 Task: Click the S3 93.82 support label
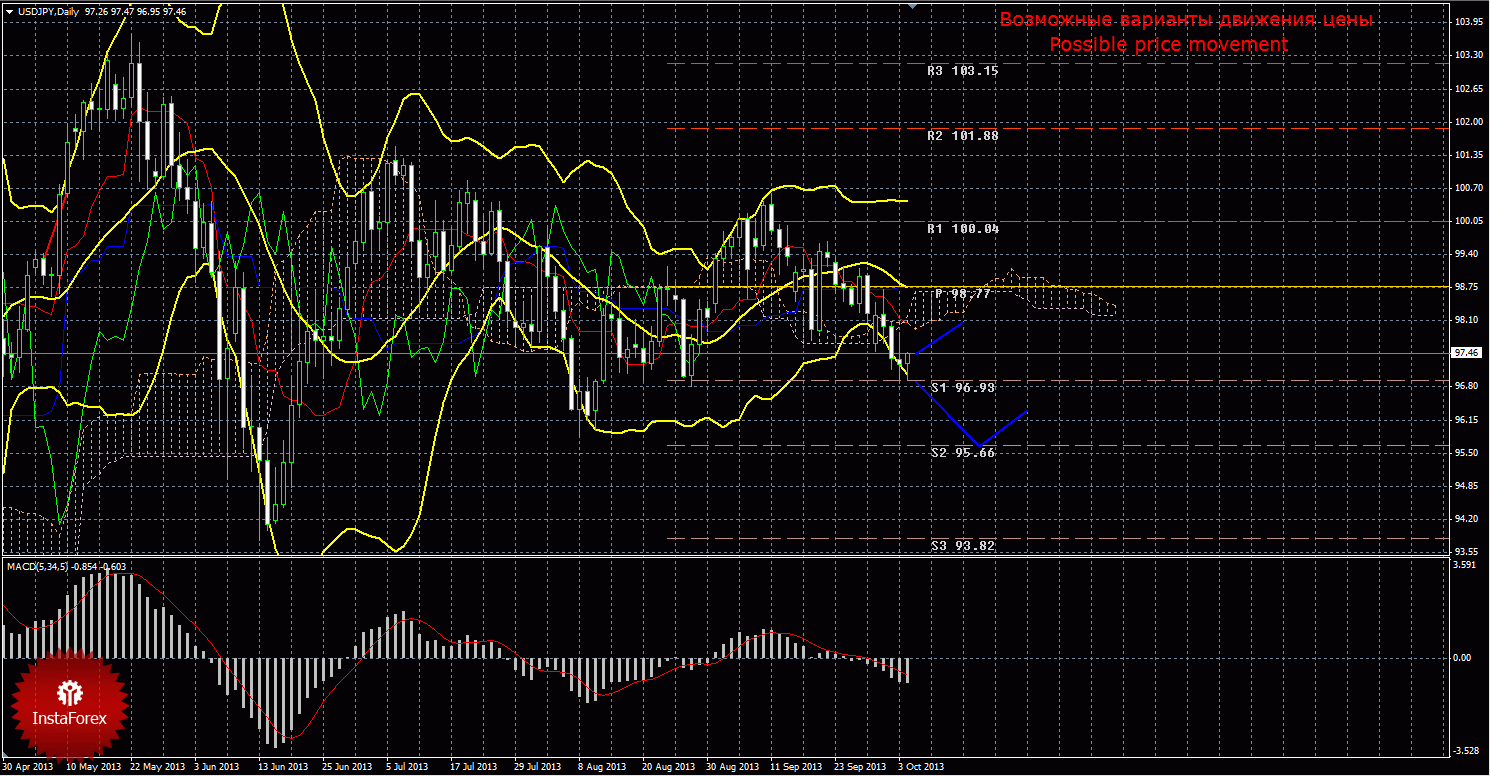click(962, 546)
